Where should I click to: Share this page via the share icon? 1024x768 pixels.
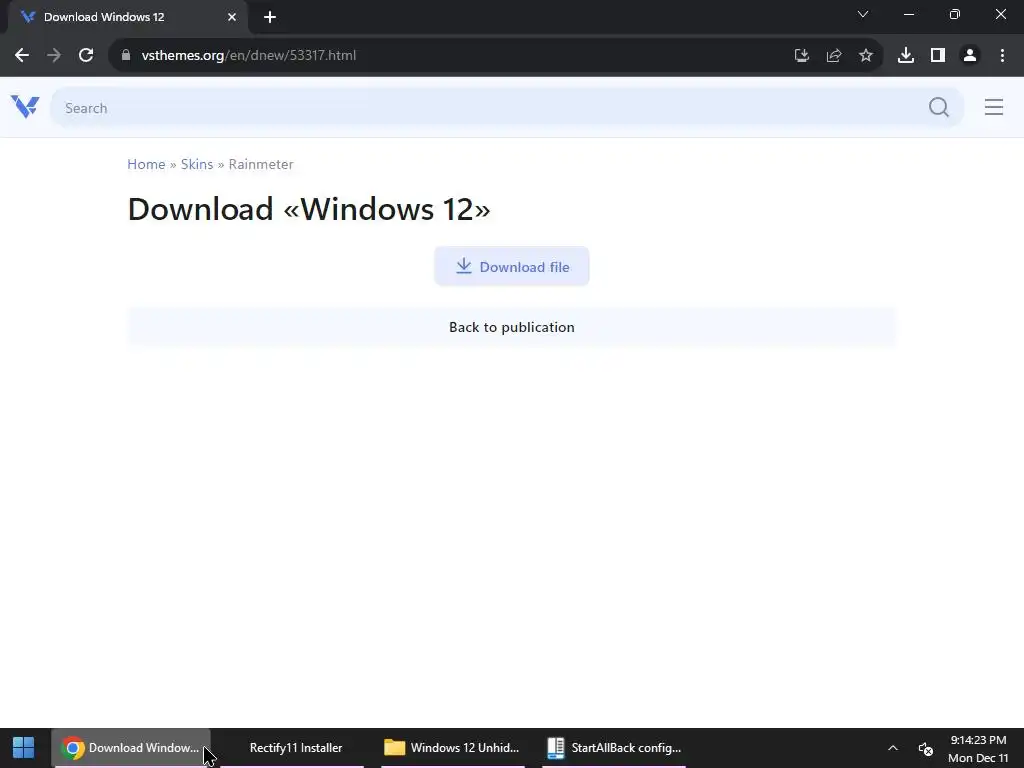coord(834,56)
